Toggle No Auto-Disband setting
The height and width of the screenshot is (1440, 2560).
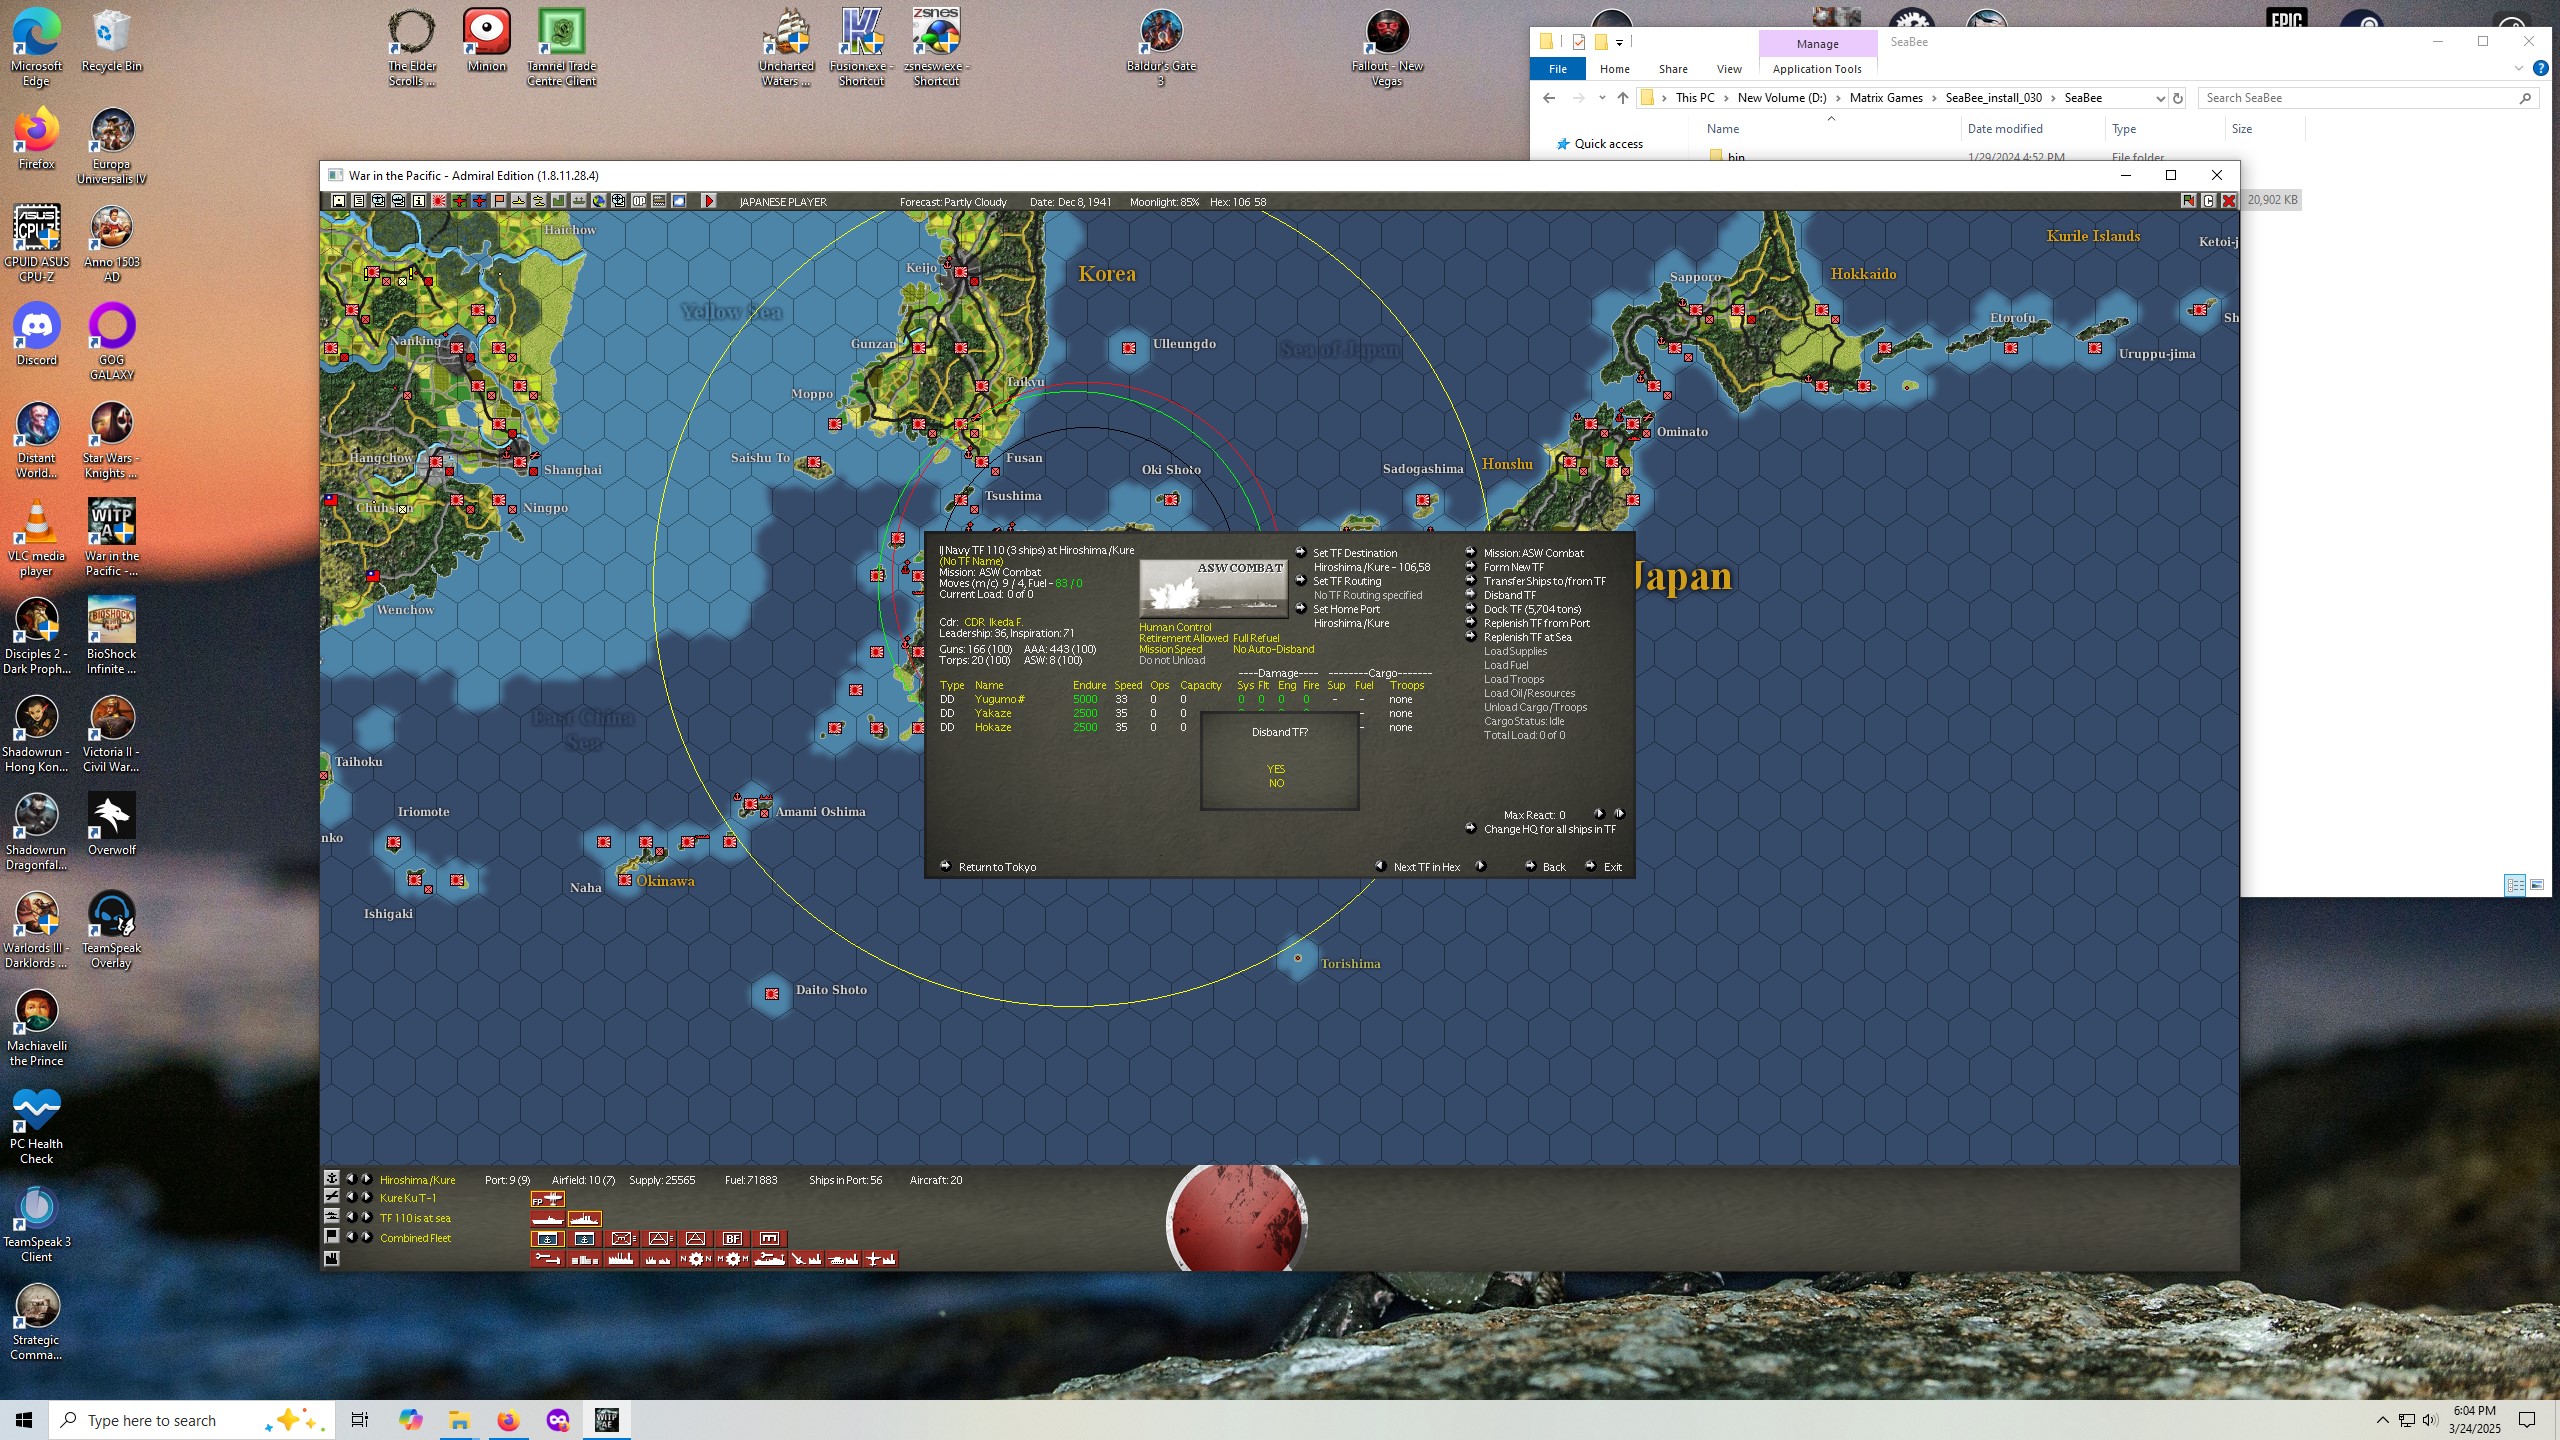(x=1273, y=649)
